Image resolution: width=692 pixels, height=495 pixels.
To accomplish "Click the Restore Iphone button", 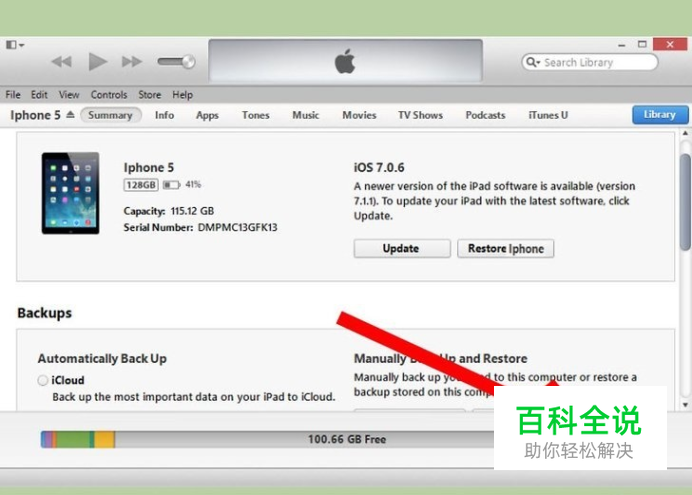I will [x=505, y=248].
